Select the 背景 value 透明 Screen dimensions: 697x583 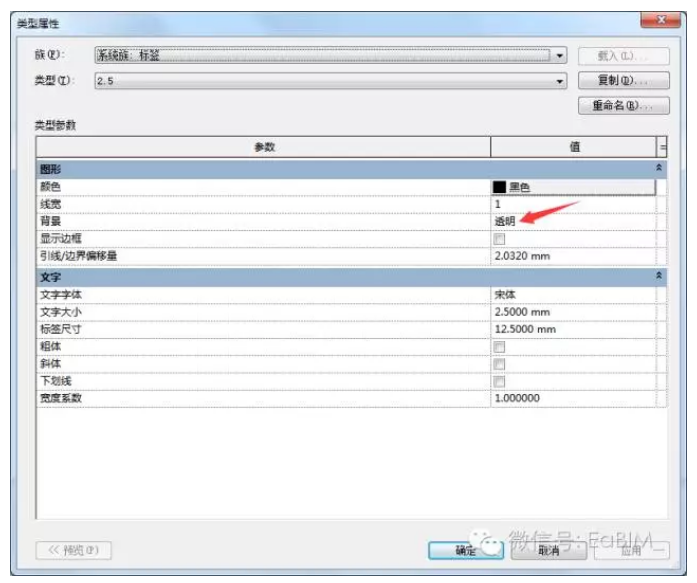(573, 221)
